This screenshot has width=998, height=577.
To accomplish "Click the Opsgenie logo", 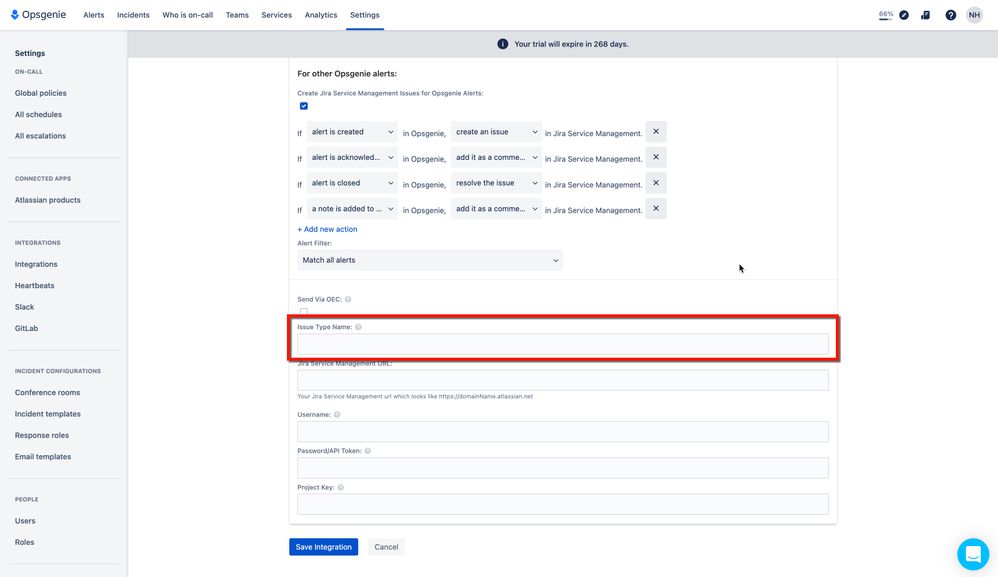I will pos(38,15).
